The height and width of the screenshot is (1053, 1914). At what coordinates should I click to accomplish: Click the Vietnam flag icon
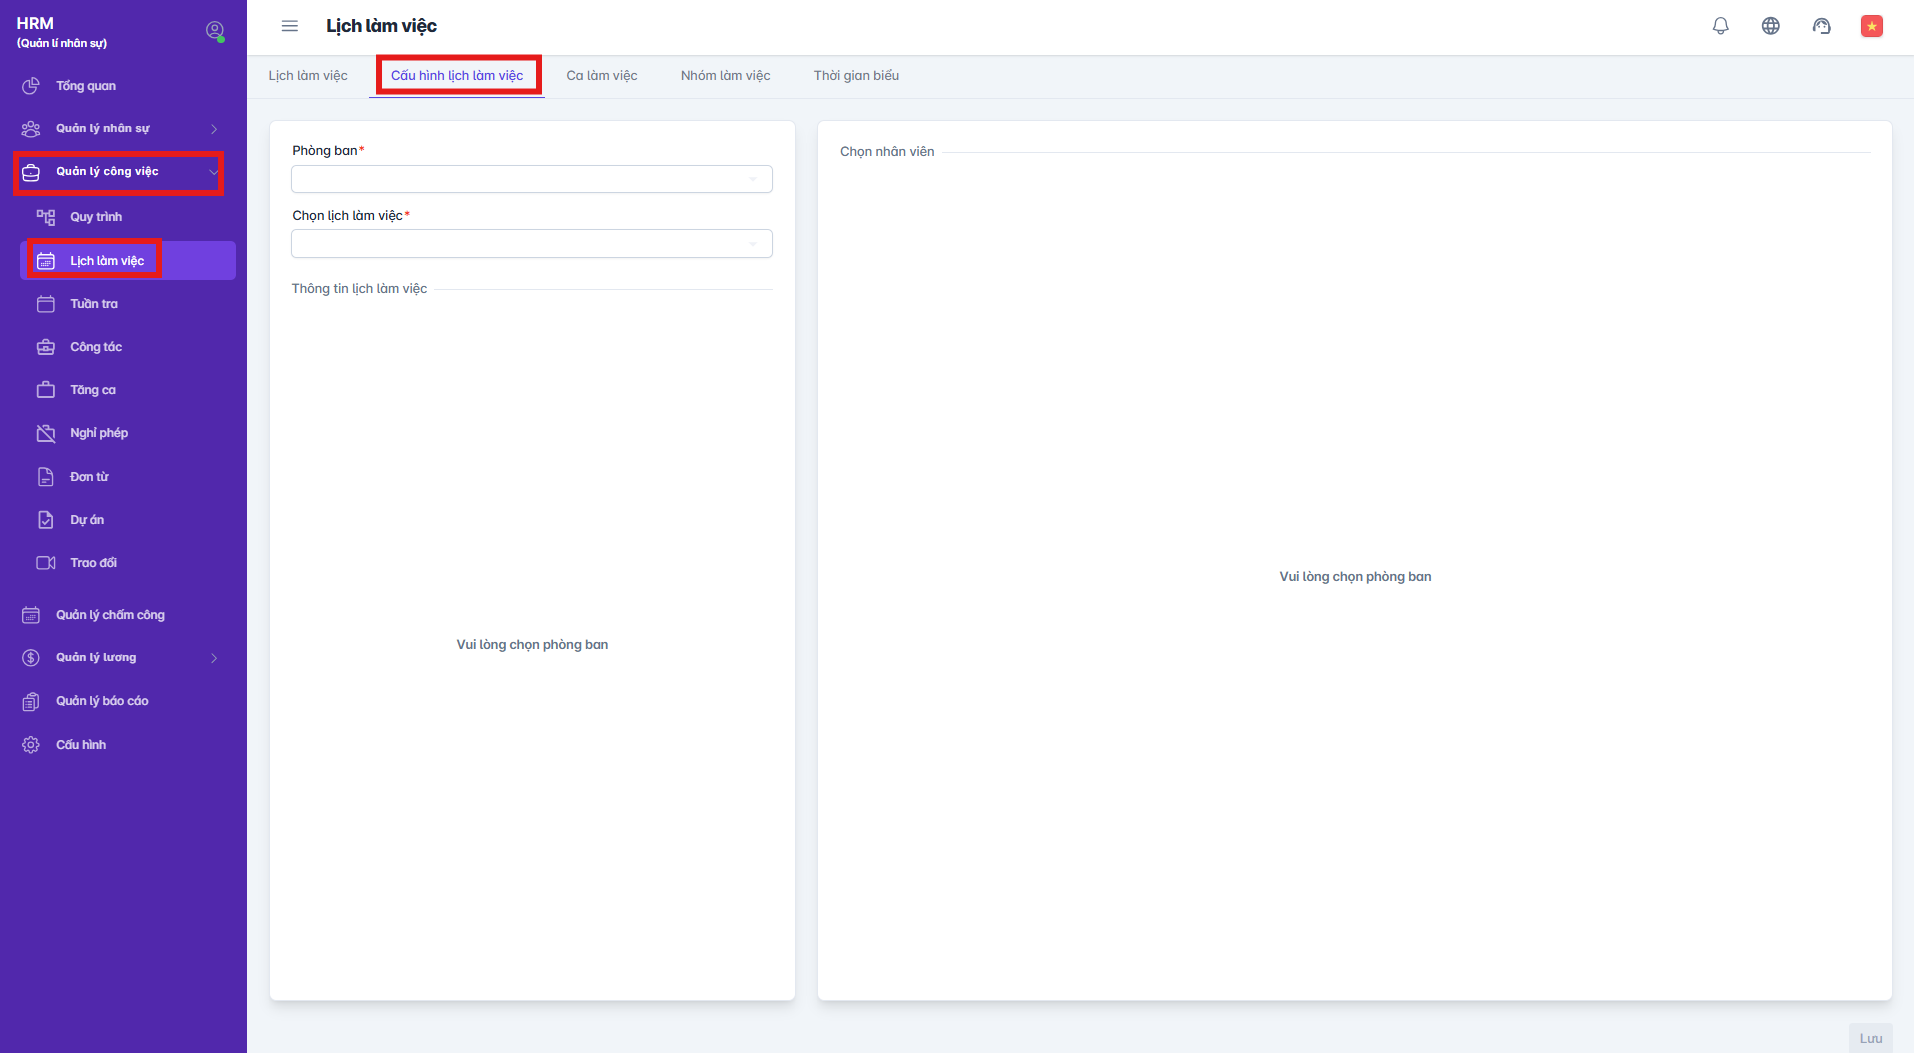[1871, 26]
